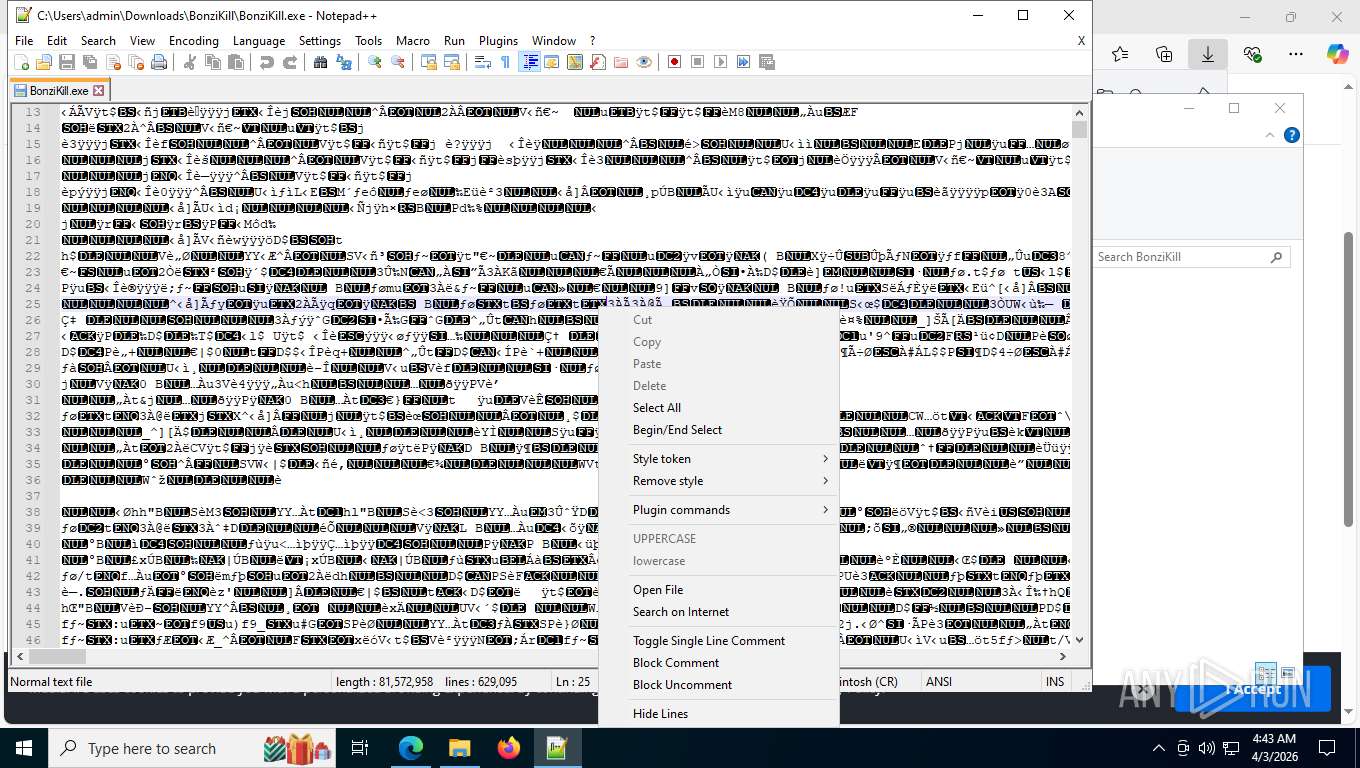Image resolution: width=1360 pixels, height=768 pixels.
Task: Select the BonziKill.exe document tab
Action: point(58,90)
